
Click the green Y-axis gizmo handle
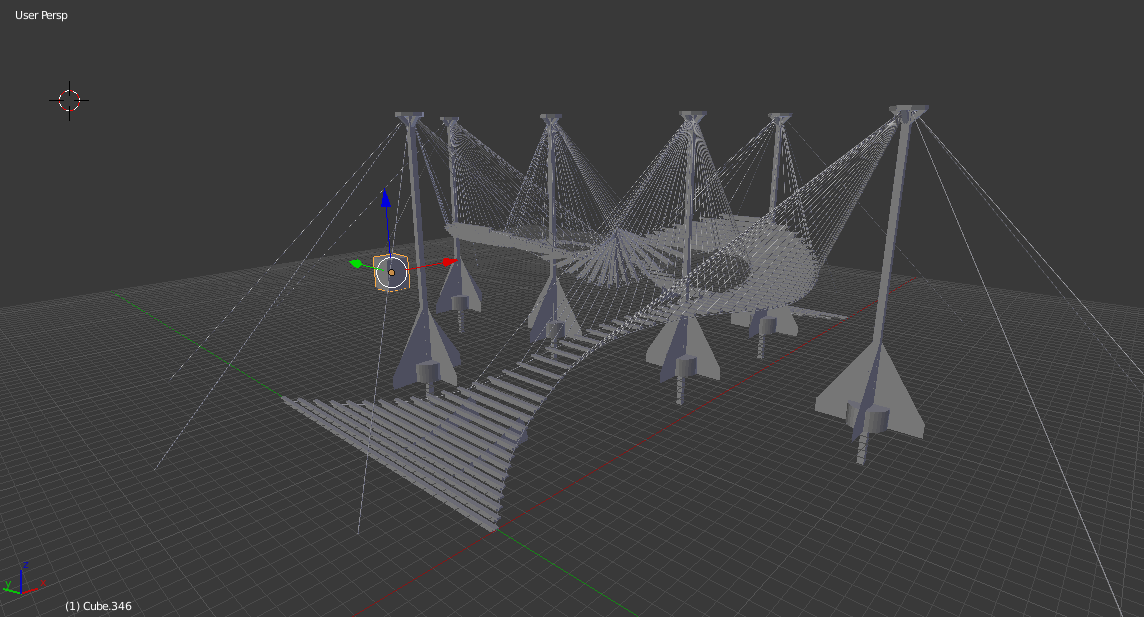pos(355,264)
